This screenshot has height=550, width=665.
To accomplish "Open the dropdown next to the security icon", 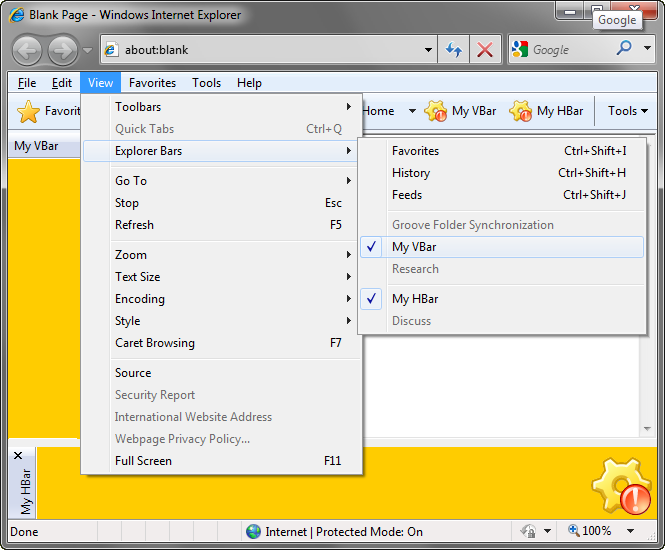I will pos(548,531).
